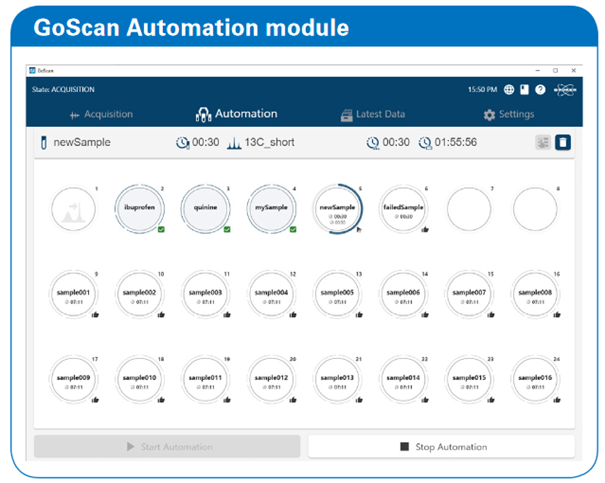Screen dimensions: 605x483
Task: Select empty position 8
Action: 535,209
